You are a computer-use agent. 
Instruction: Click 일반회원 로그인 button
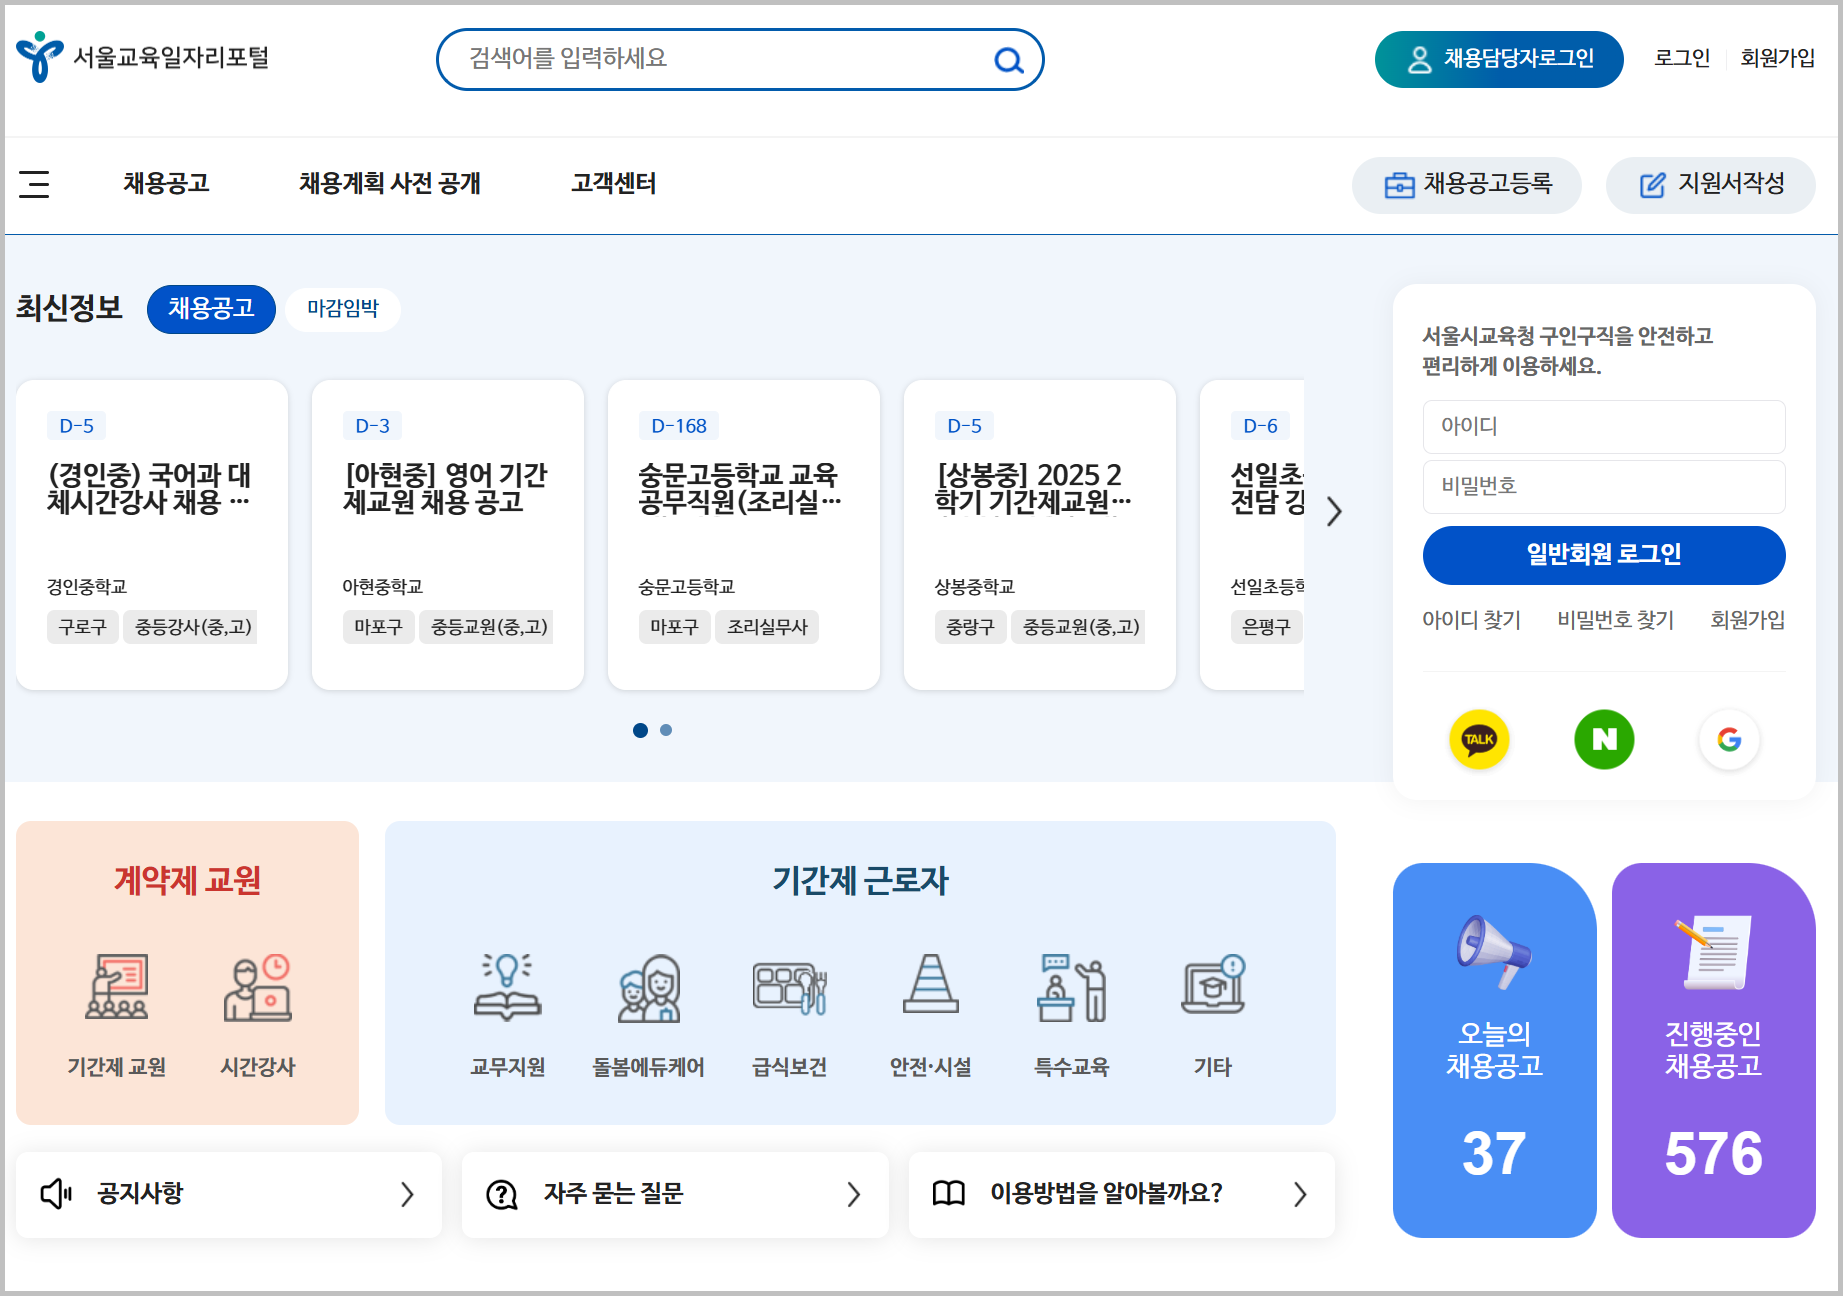coord(1604,555)
